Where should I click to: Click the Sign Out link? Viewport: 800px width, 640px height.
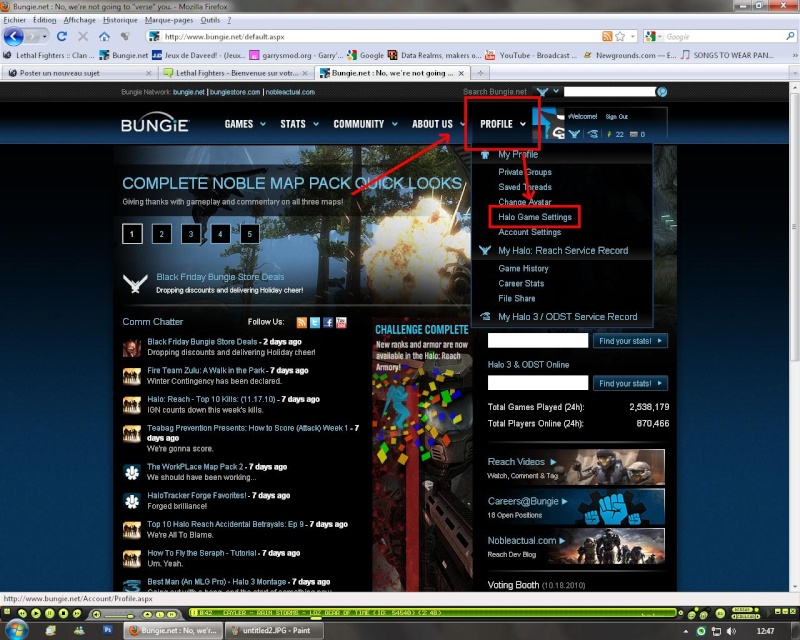[x=616, y=116]
